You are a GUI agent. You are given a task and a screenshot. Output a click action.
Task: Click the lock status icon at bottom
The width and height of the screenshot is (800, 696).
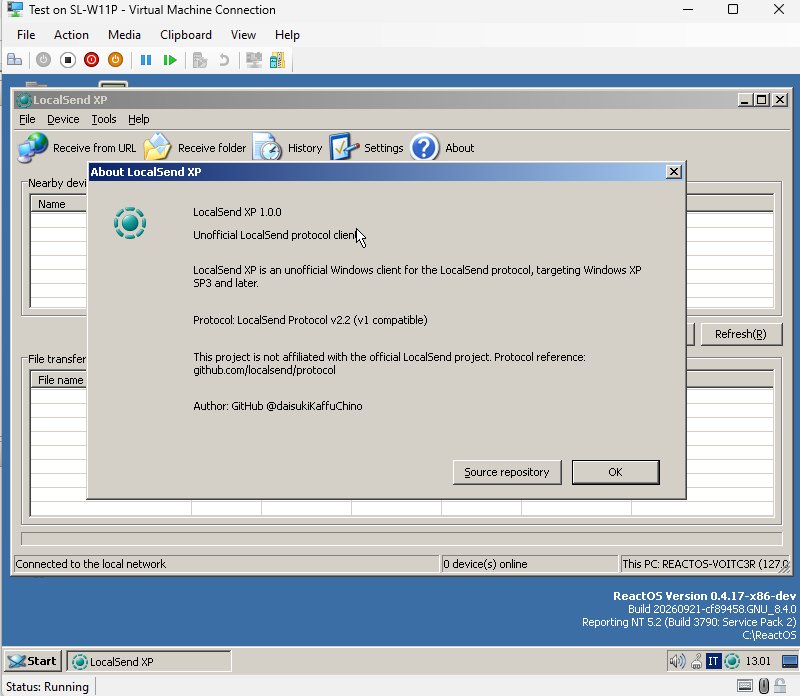[780, 686]
